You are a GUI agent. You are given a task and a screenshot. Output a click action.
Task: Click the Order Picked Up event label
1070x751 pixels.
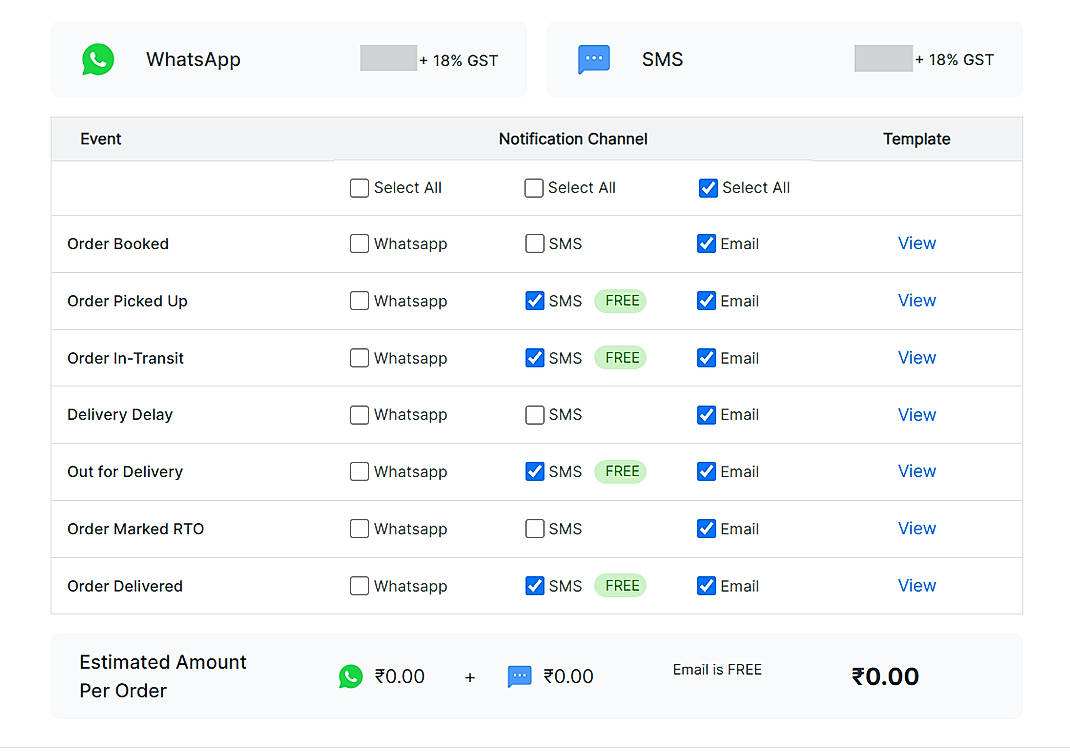pos(127,301)
